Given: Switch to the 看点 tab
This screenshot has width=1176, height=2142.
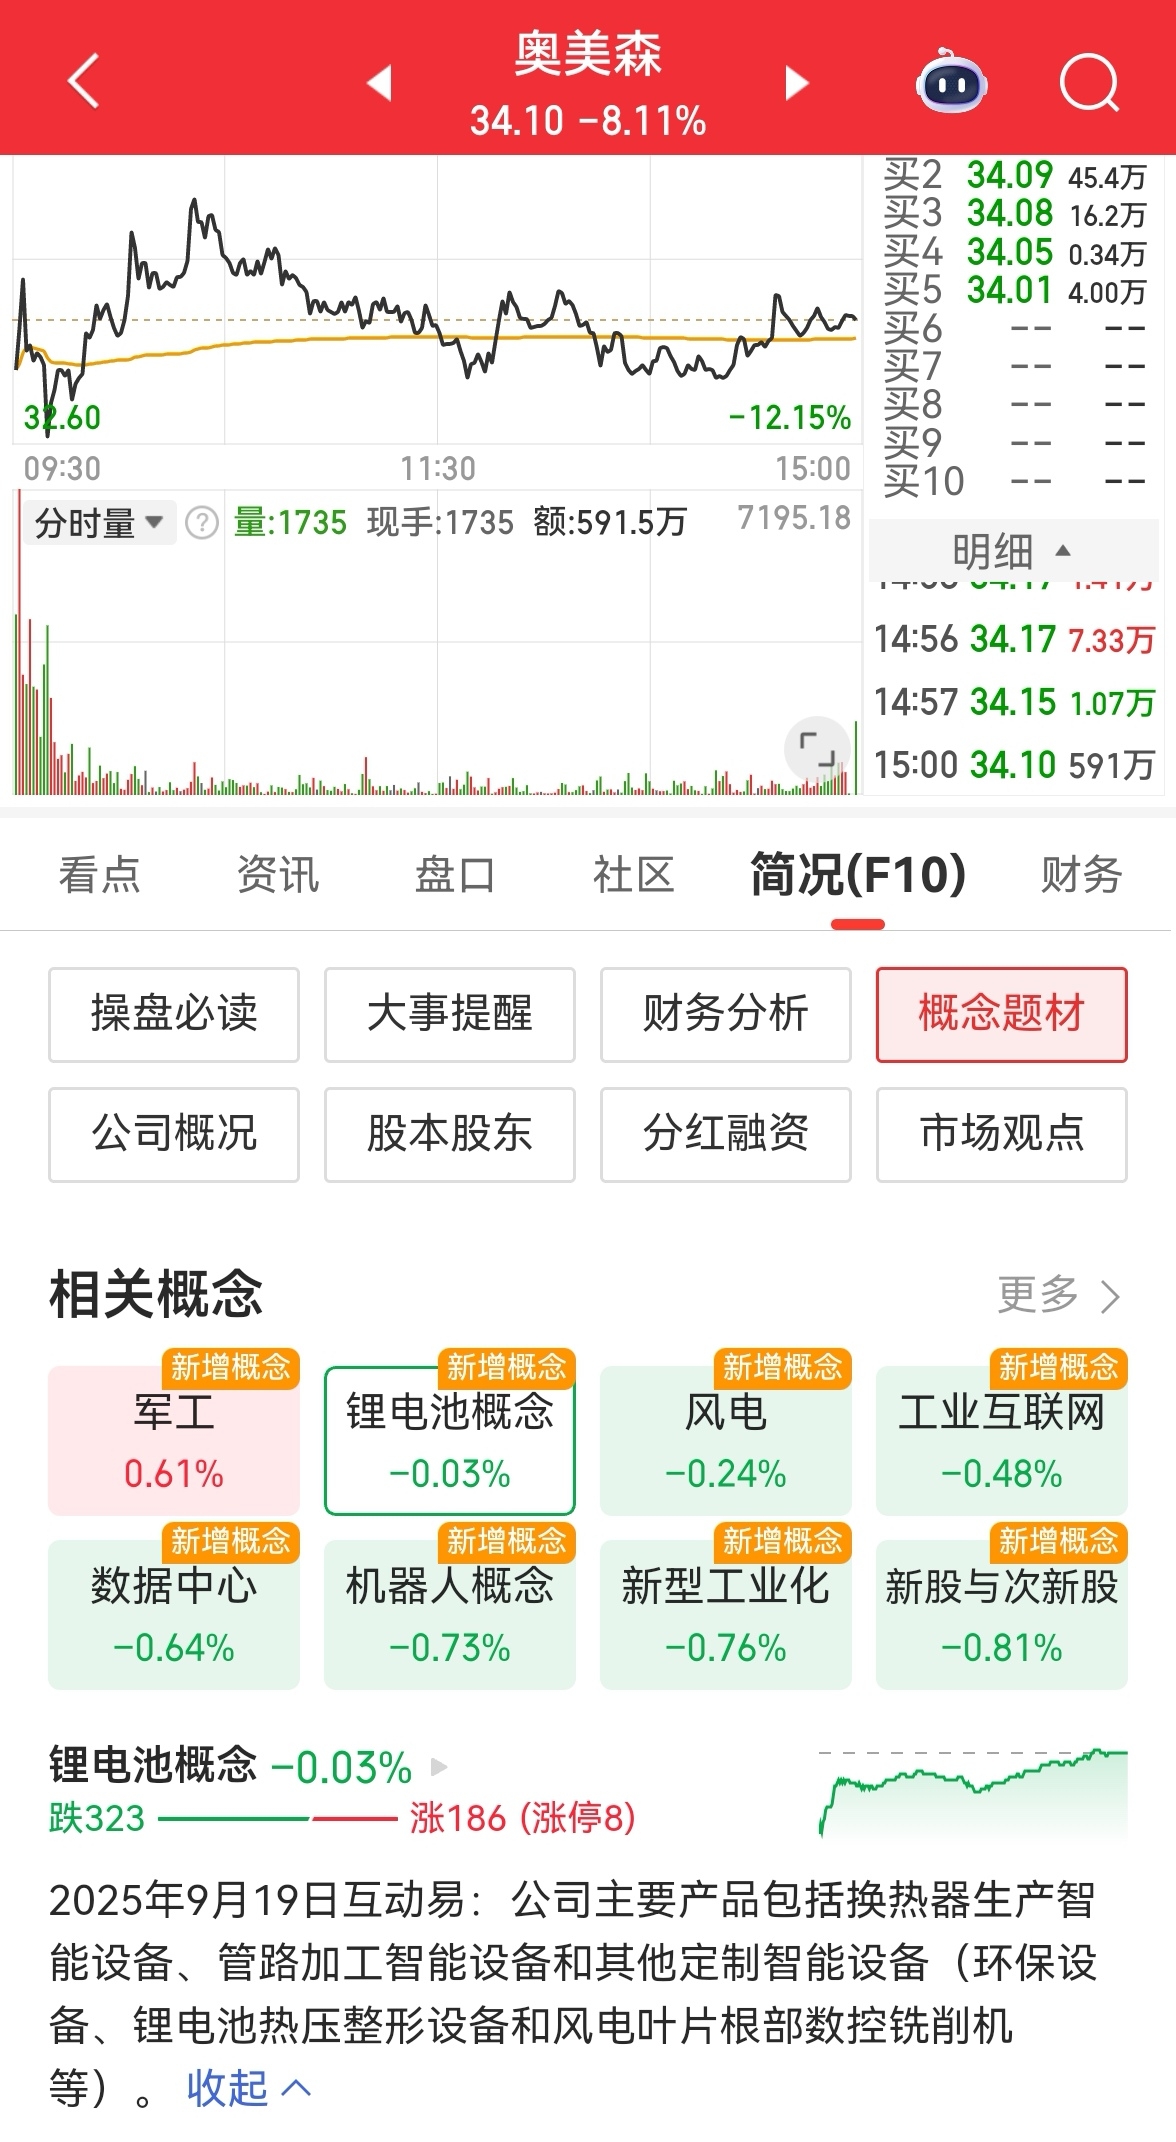Looking at the screenshot, I should pyautogui.click(x=99, y=875).
